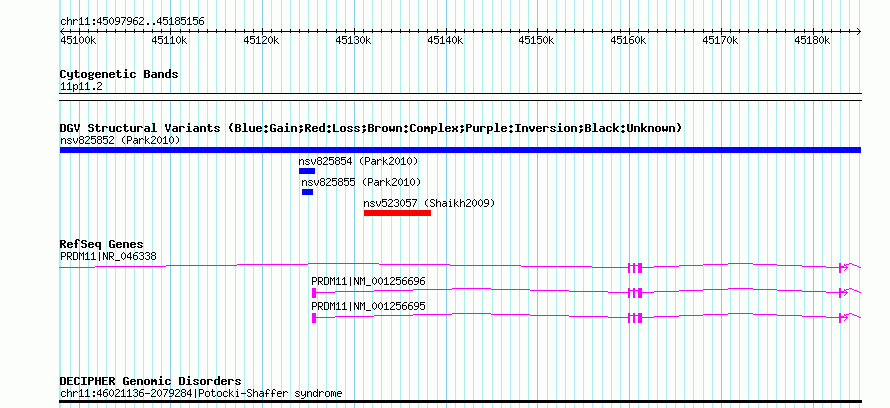This screenshot has width=890, height=408.
Task: Click the 45100k ruler tick label
Action: [x=78, y=40]
